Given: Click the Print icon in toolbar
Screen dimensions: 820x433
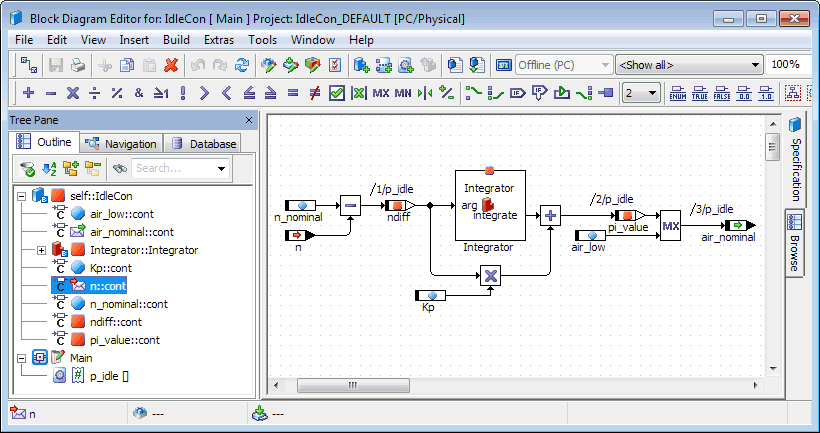Looking at the screenshot, I should [x=78, y=65].
